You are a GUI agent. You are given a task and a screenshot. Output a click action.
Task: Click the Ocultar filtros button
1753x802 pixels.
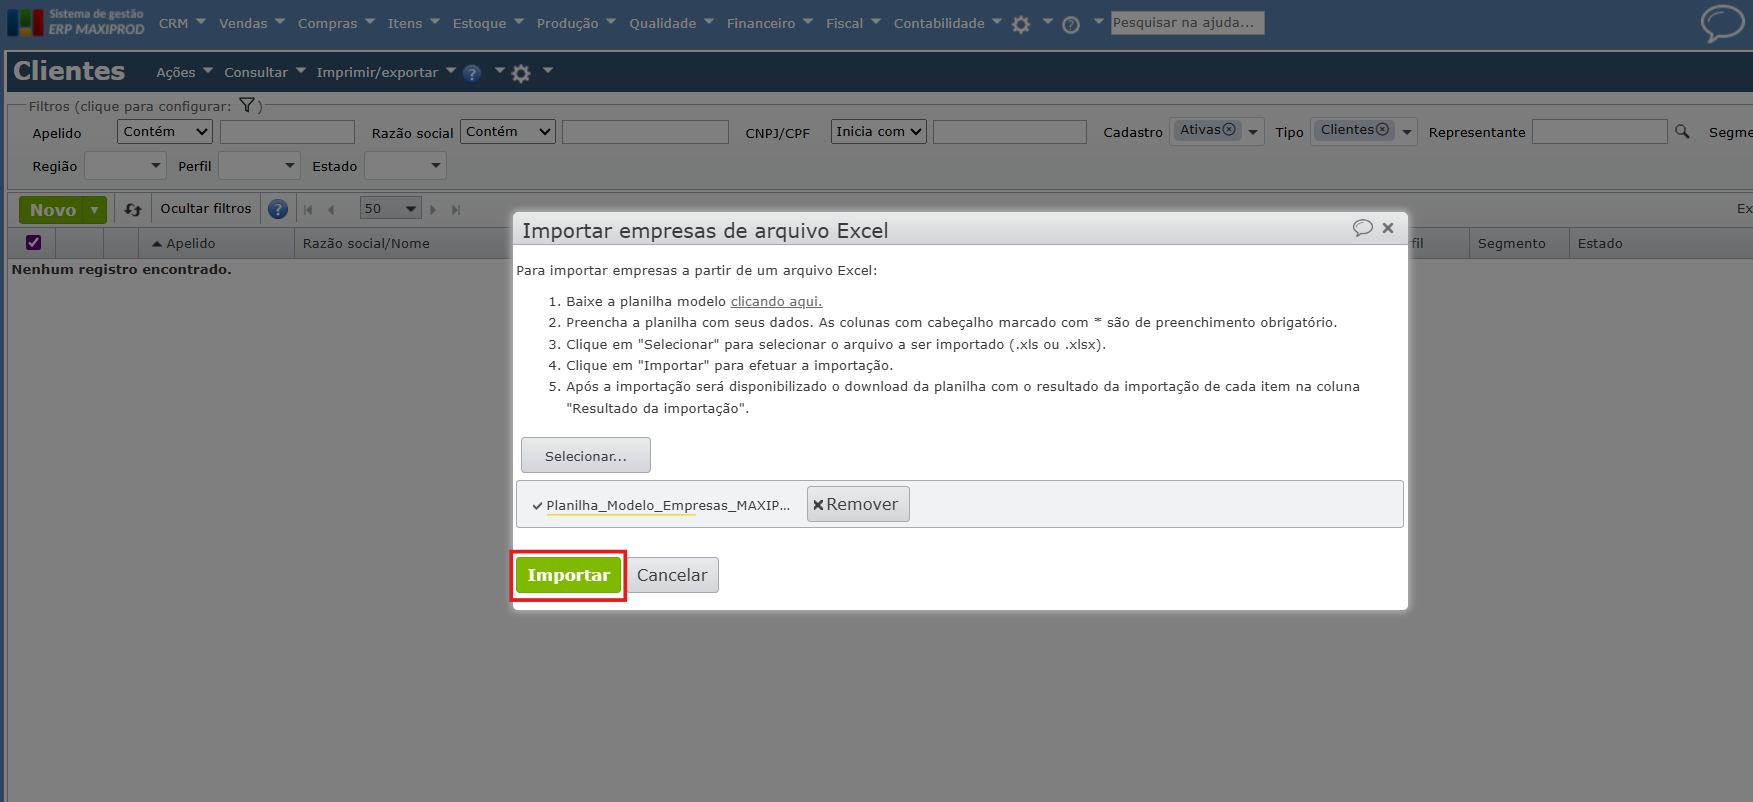[206, 209]
